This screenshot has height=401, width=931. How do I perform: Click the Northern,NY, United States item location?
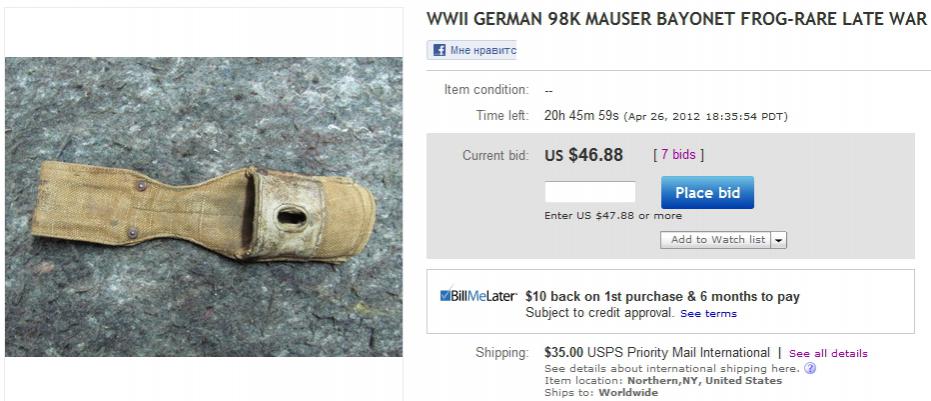pyautogui.click(x=705, y=381)
